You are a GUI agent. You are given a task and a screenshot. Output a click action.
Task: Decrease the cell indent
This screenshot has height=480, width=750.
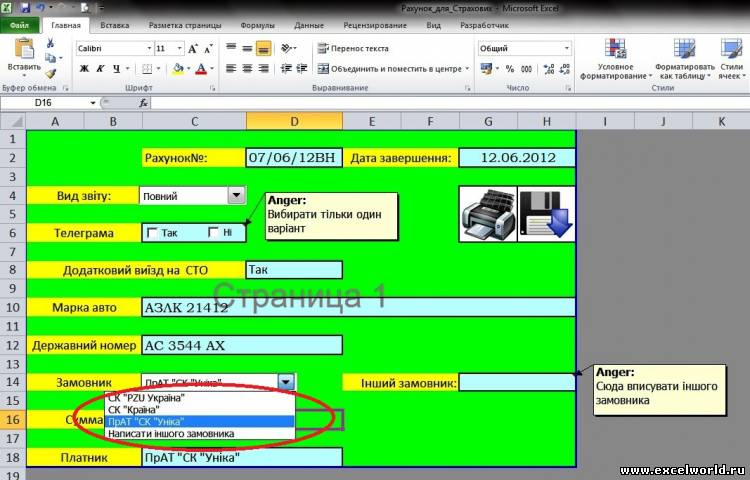(286, 69)
